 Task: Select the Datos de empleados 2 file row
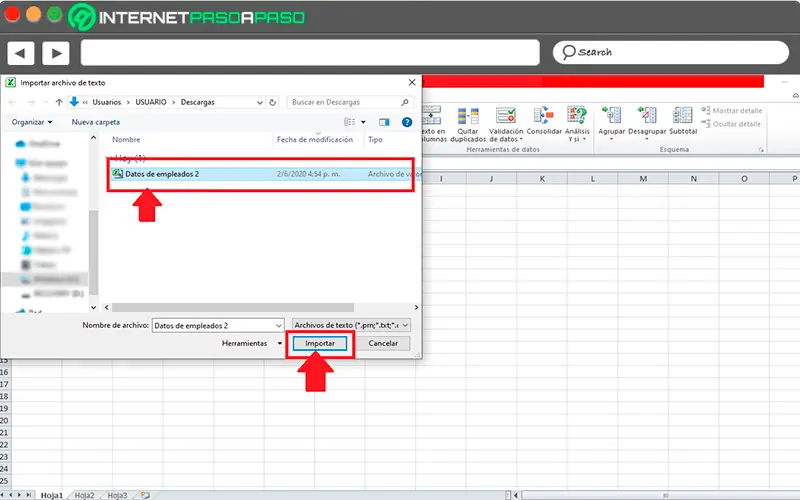[263, 174]
